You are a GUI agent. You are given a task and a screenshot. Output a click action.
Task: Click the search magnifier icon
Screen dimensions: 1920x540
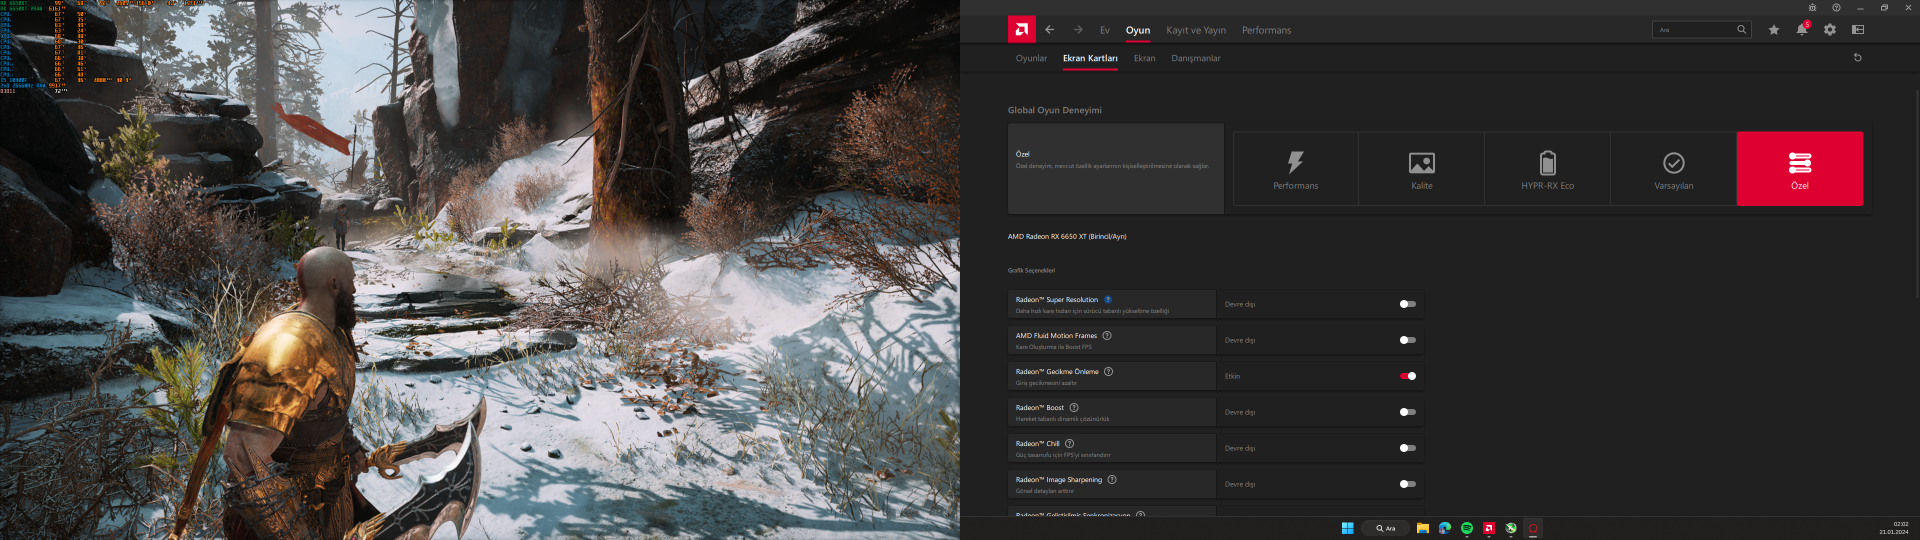tap(1741, 30)
